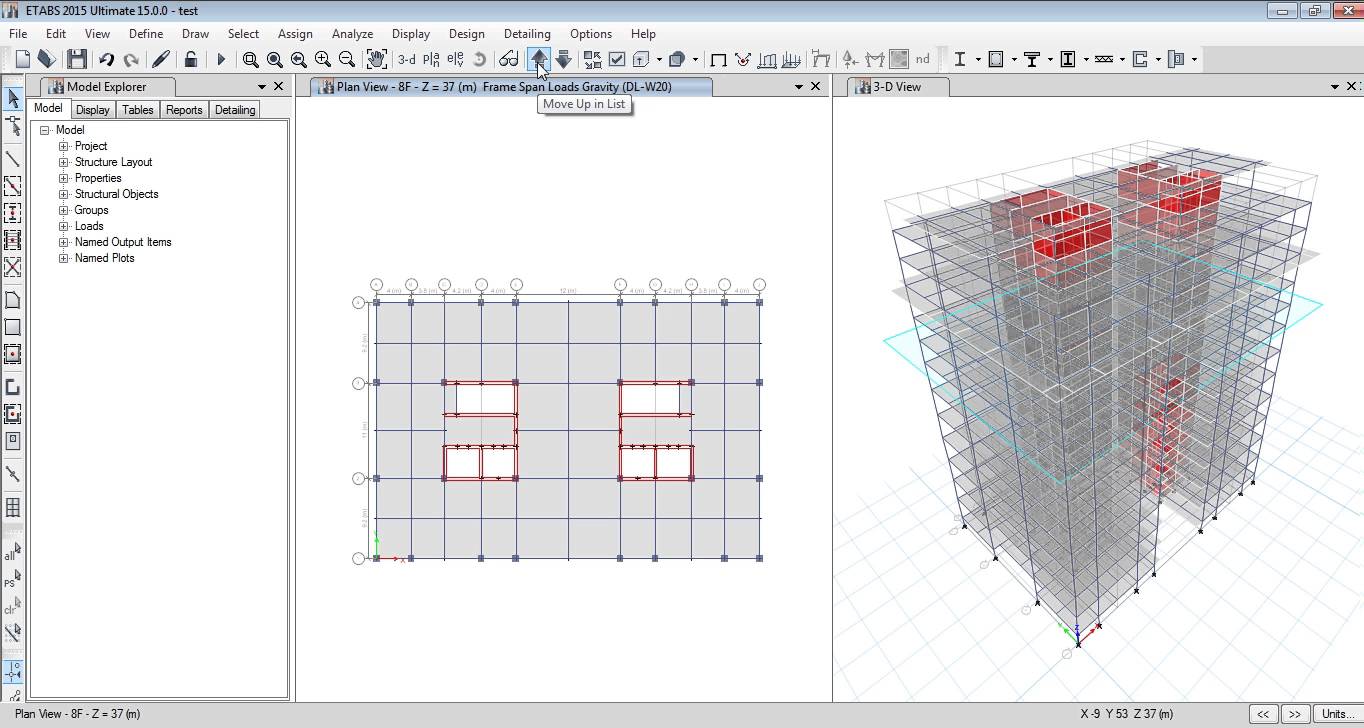Open the Detailing menu

click(x=527, y=33)
